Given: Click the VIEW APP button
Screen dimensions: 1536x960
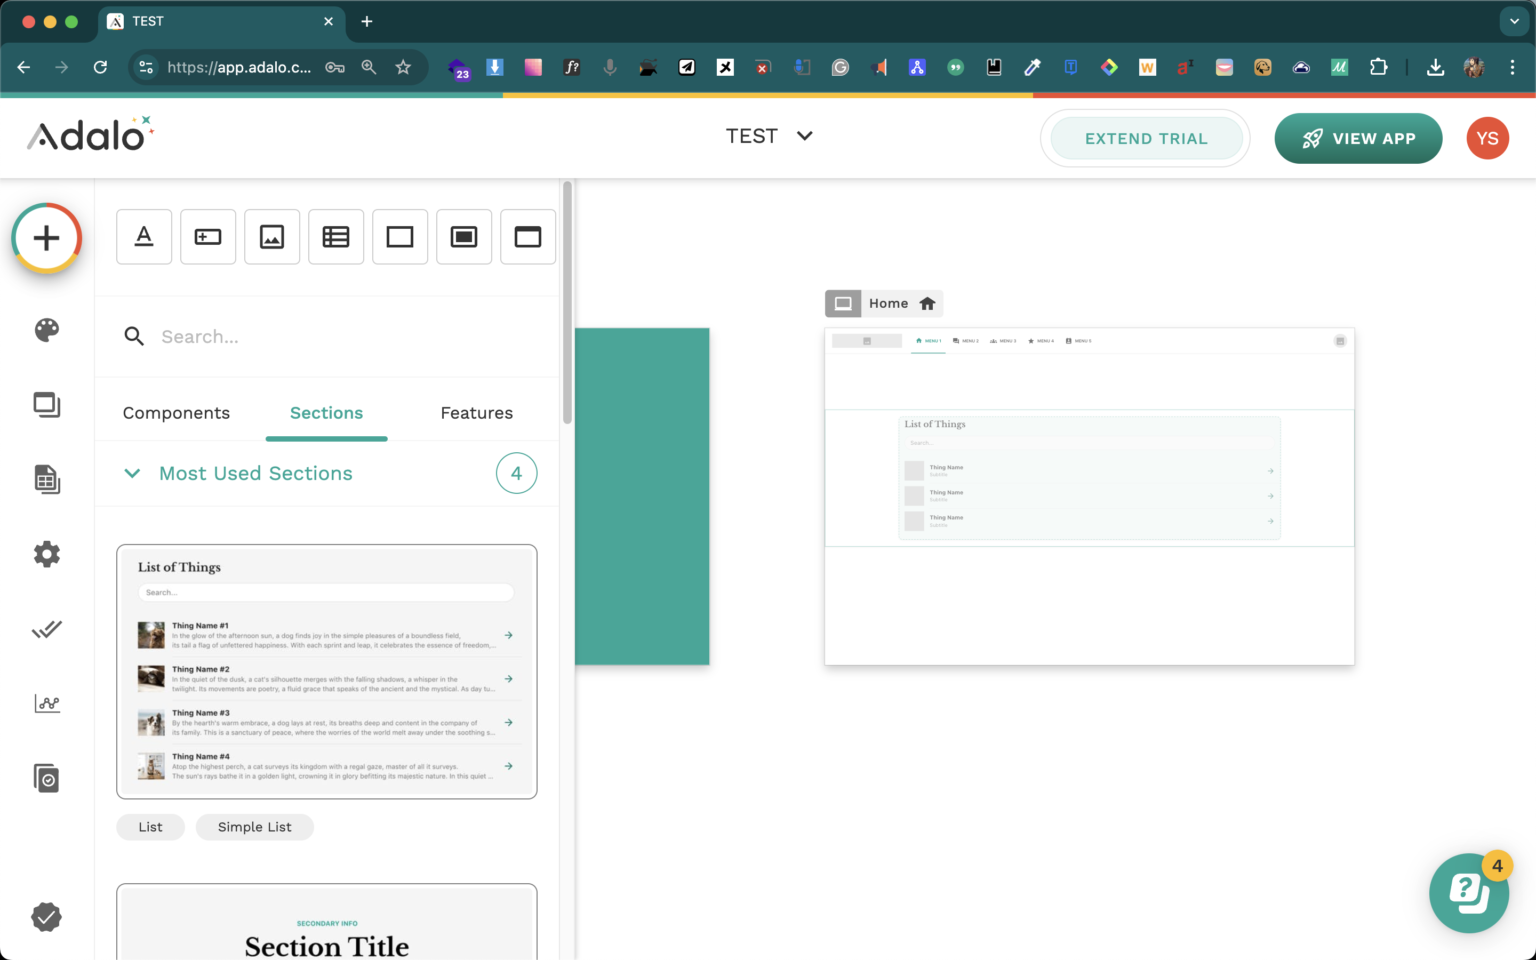Looking at the screenshot, I should point(1357,138).
